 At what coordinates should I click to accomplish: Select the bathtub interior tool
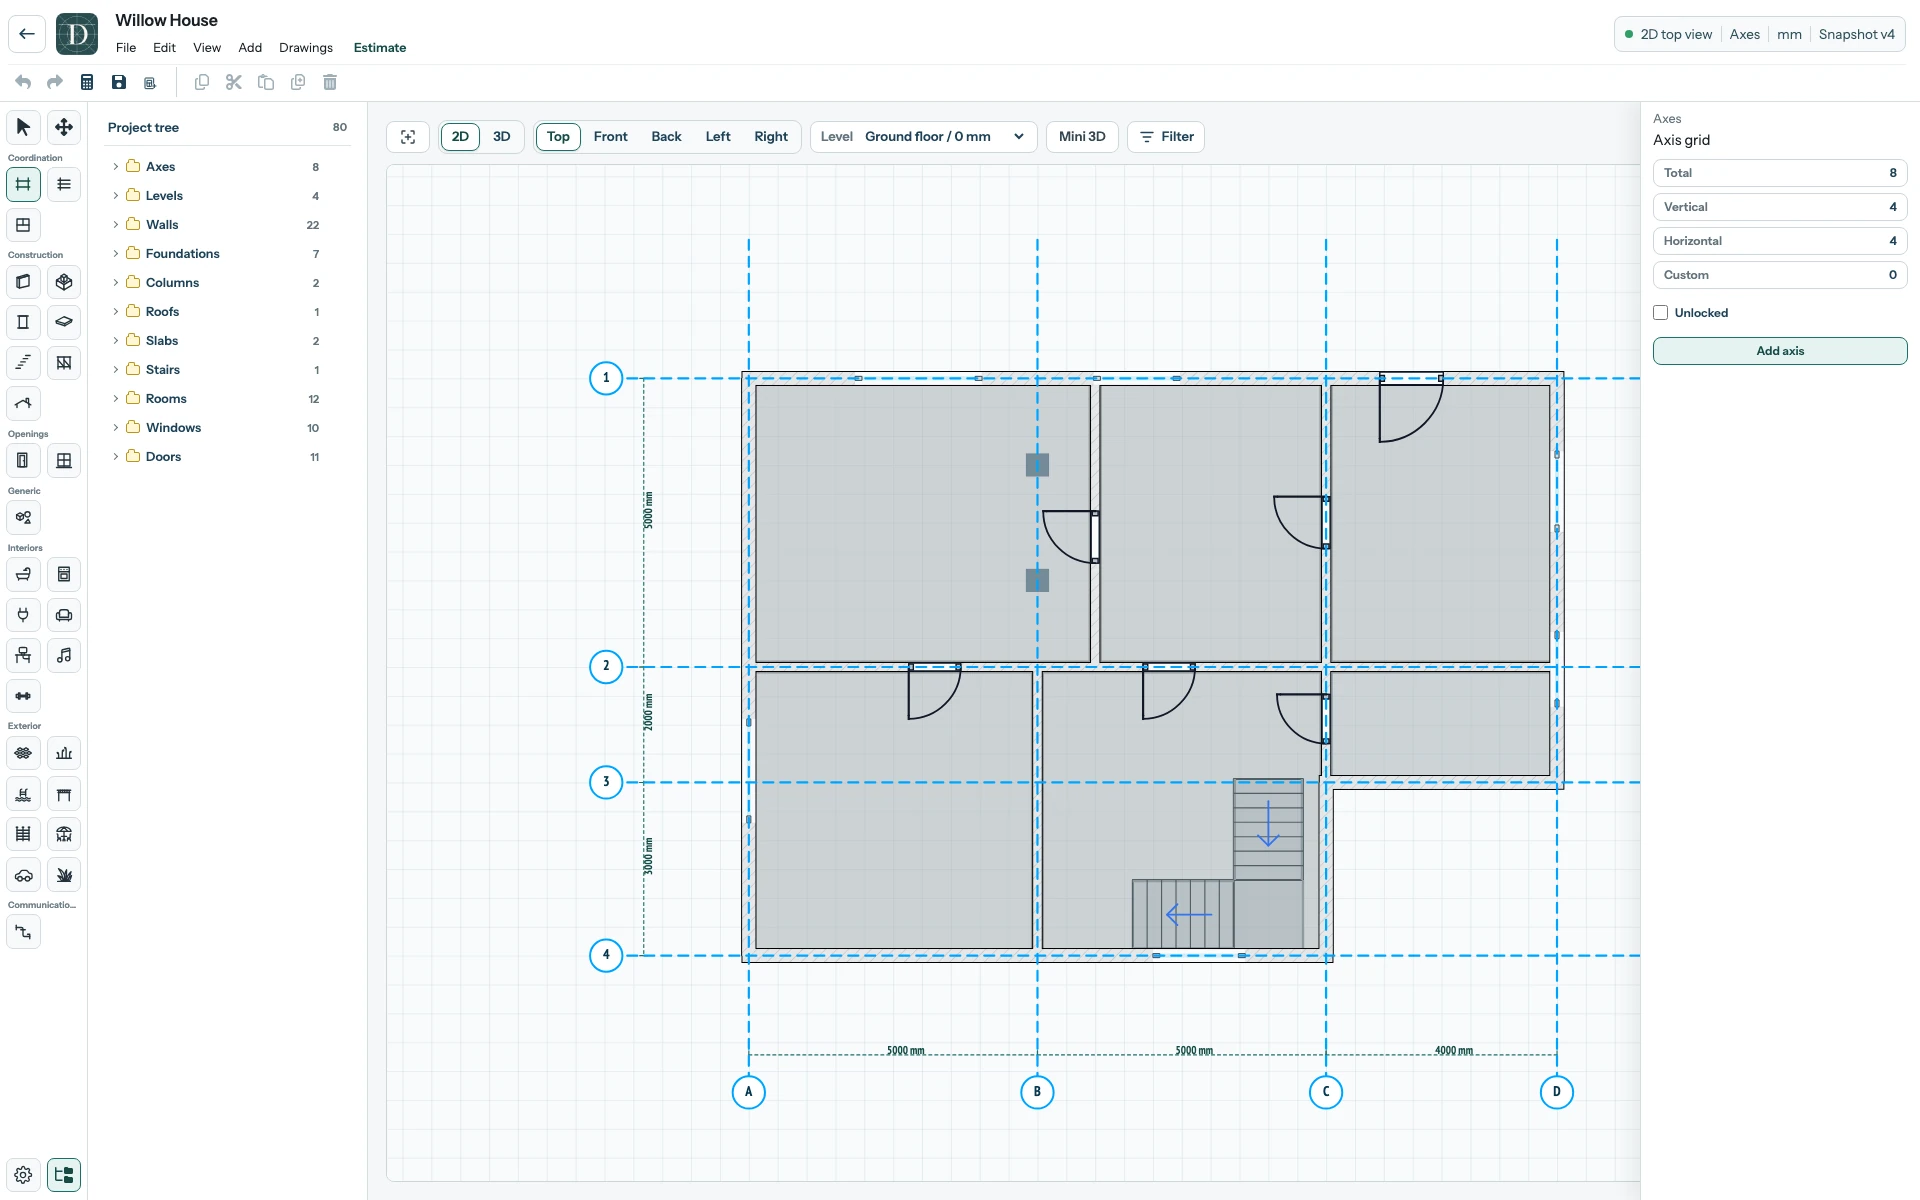tap(23, 574)
